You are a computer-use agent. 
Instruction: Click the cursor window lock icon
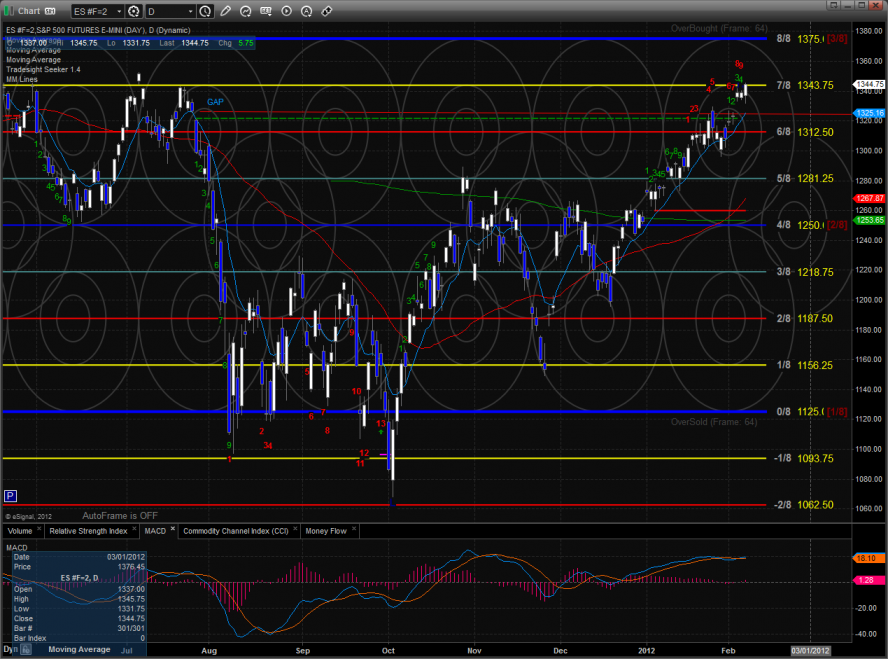26,650
